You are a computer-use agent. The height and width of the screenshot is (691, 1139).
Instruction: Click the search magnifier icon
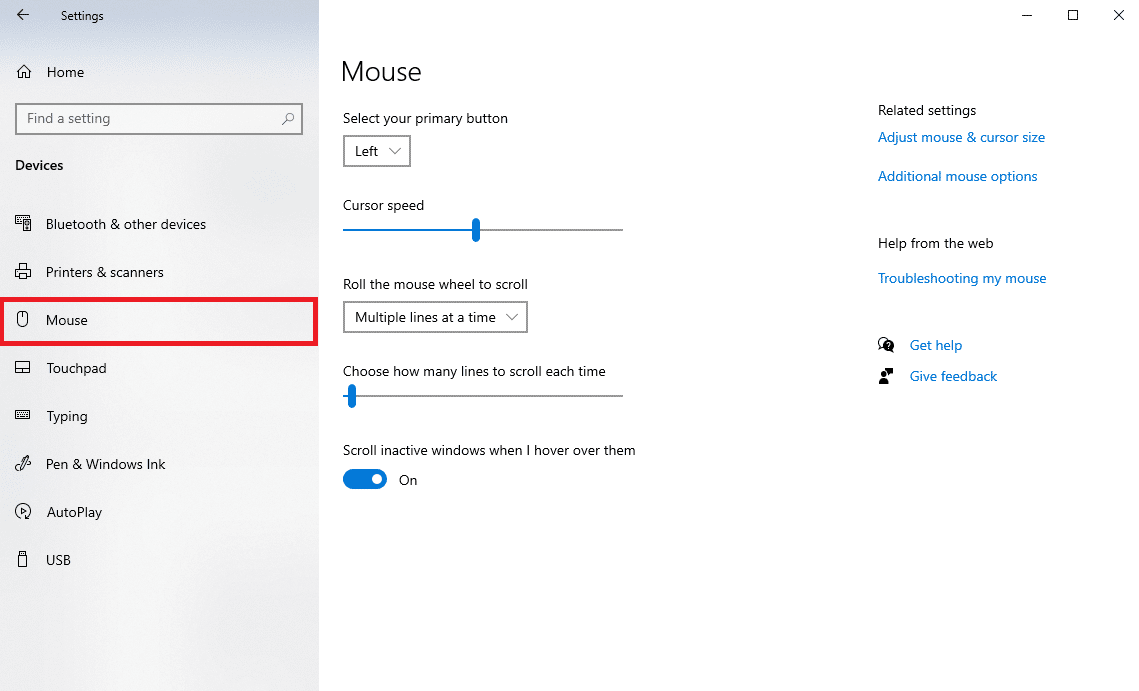[288, 118]
